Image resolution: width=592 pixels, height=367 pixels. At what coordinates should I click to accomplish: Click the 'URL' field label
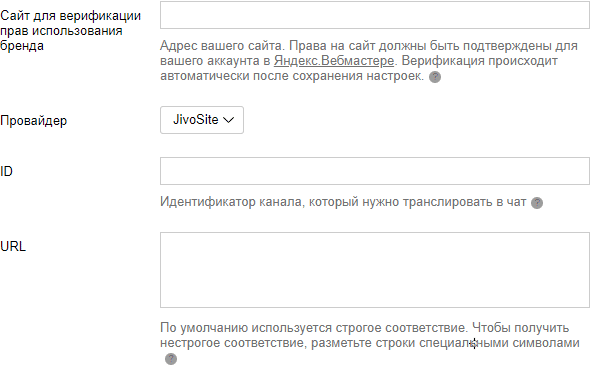[13, 247]
